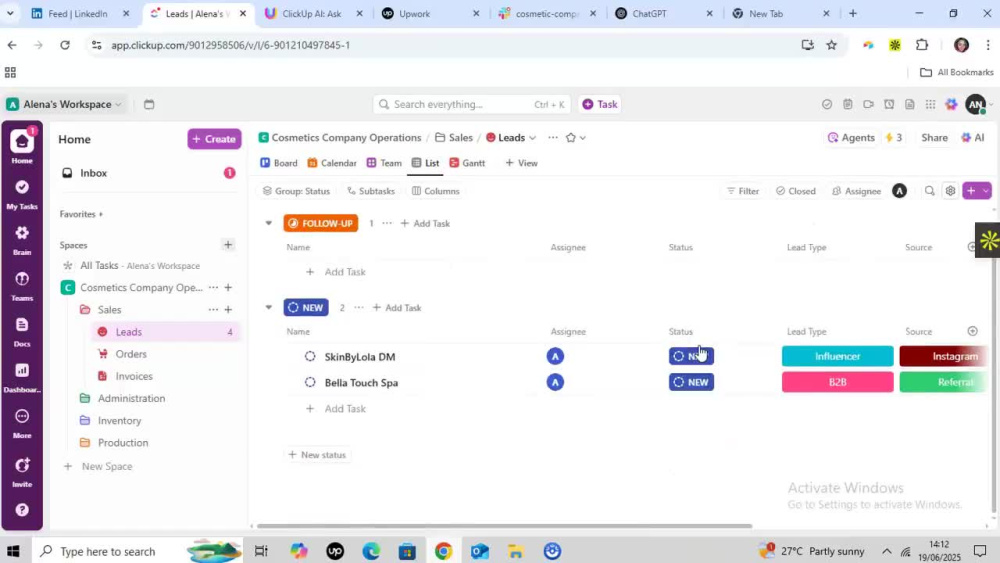Image resolution: width=1000 pixels, height=563 pixels.
Task: Open Chrome in Windows taskbar
Action: pos(443,551)
